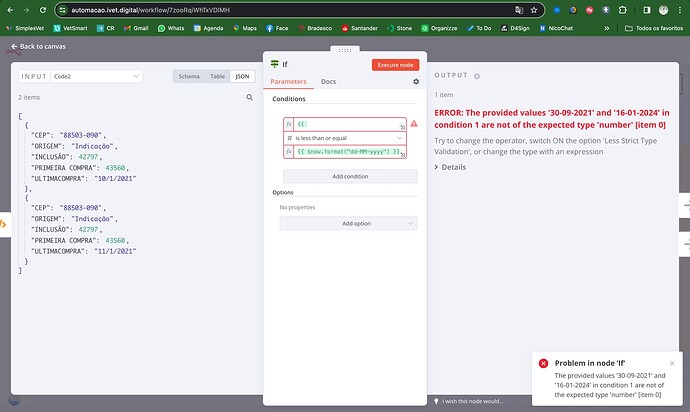
Task: Open the Whats bookmark
Action: click(171, 28)
